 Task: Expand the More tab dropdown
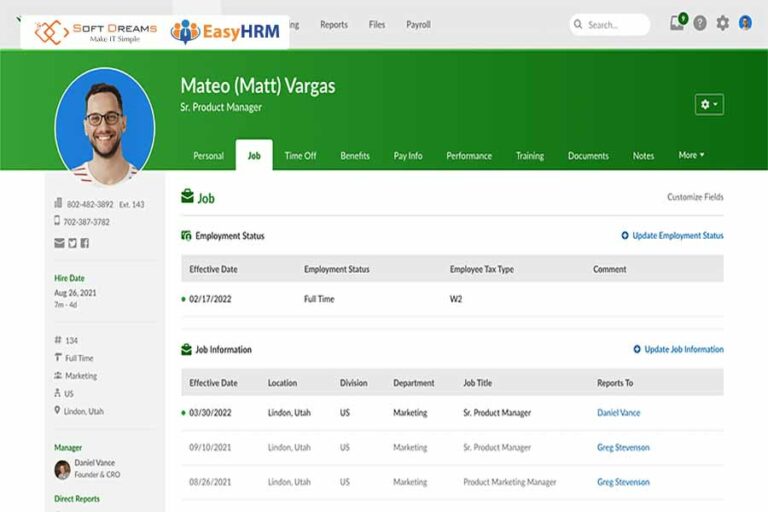click(x=691, y=155)
